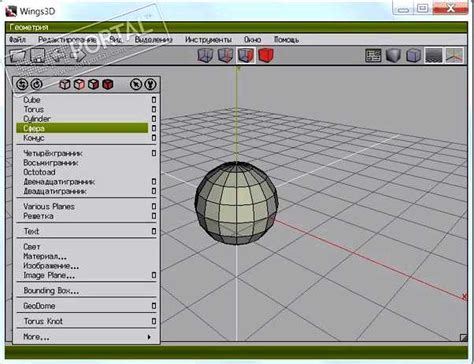
Task: Expand the More... submenu arrow
Action: (x=149, y=337)
